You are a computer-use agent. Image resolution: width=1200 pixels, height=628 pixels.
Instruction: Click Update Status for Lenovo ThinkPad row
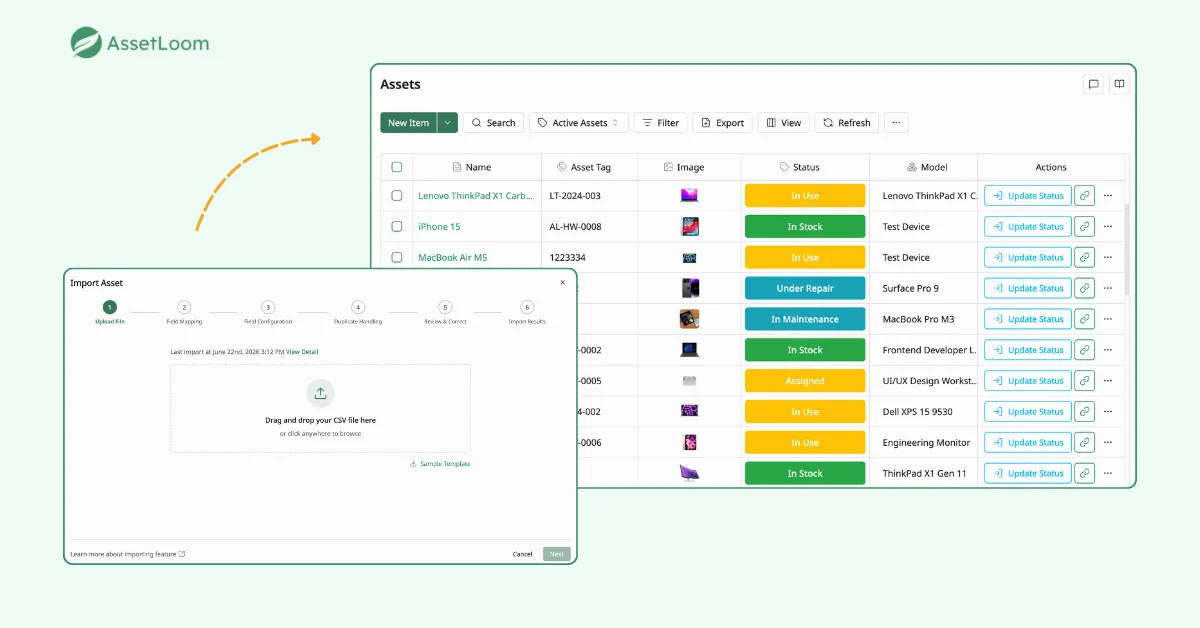[x=1028, y=196]
